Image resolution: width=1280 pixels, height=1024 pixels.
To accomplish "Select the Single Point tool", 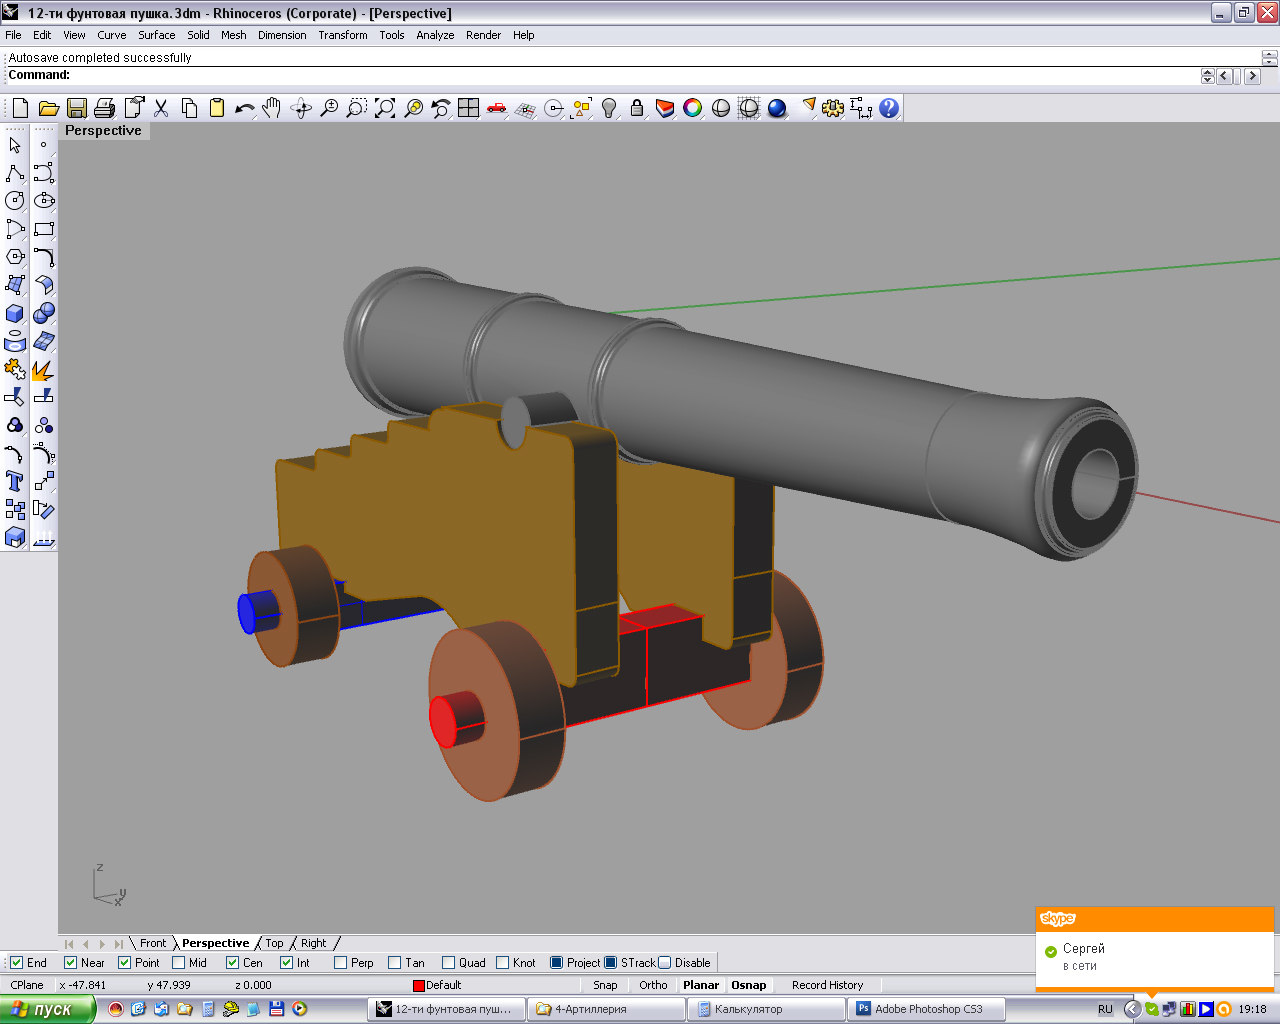I will (x=43, y=145).
